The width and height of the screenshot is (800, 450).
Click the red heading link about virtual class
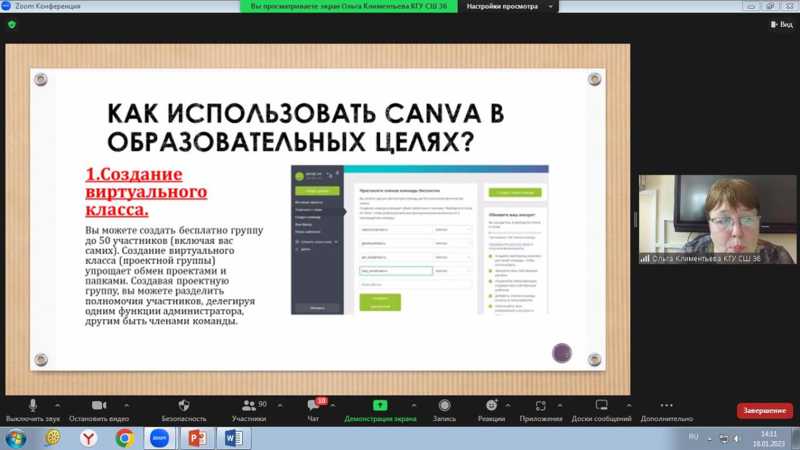[x=146, y=192]
